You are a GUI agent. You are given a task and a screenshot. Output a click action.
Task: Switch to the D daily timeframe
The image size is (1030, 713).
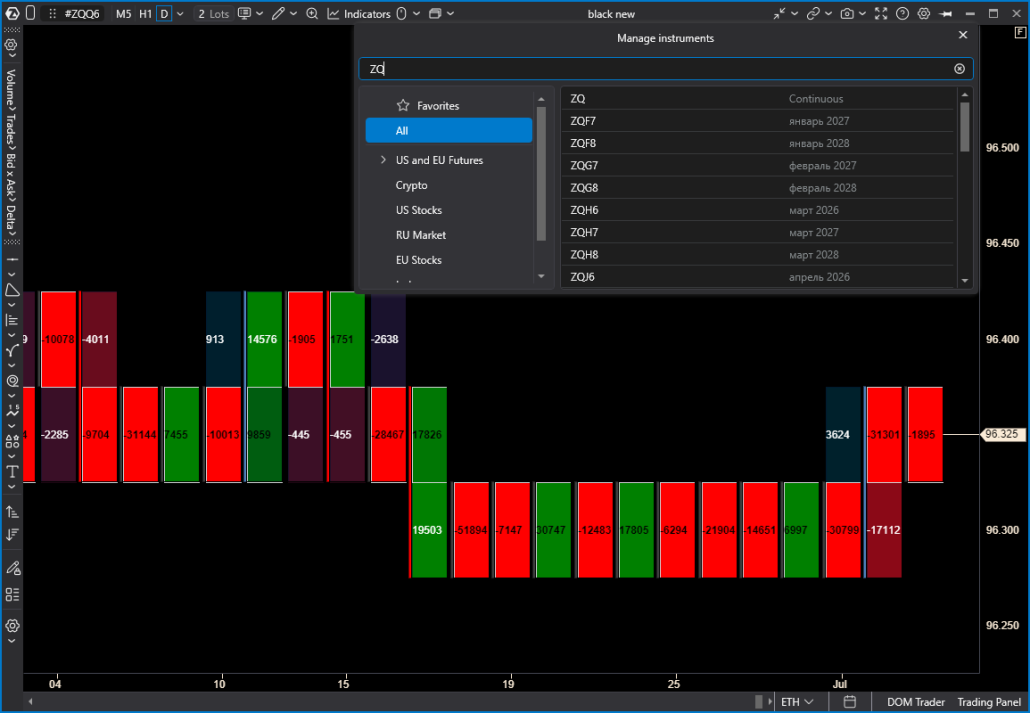pyautogui.click(x=164, y=13)
